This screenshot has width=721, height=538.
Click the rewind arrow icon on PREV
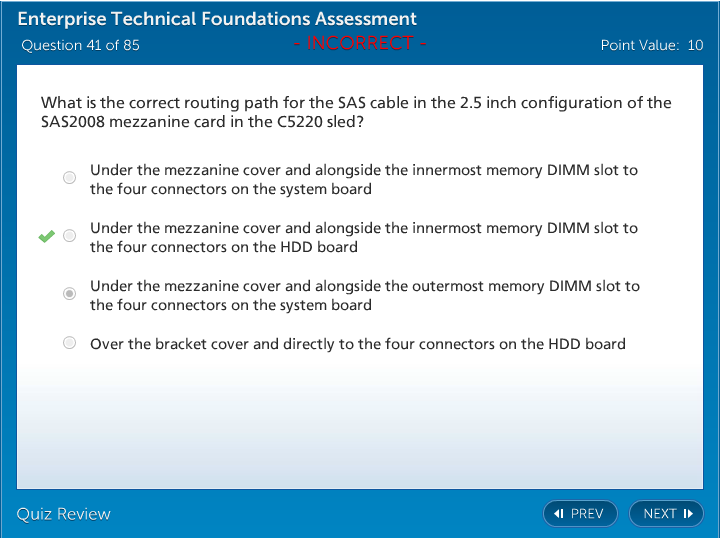[x=559, y=514]
